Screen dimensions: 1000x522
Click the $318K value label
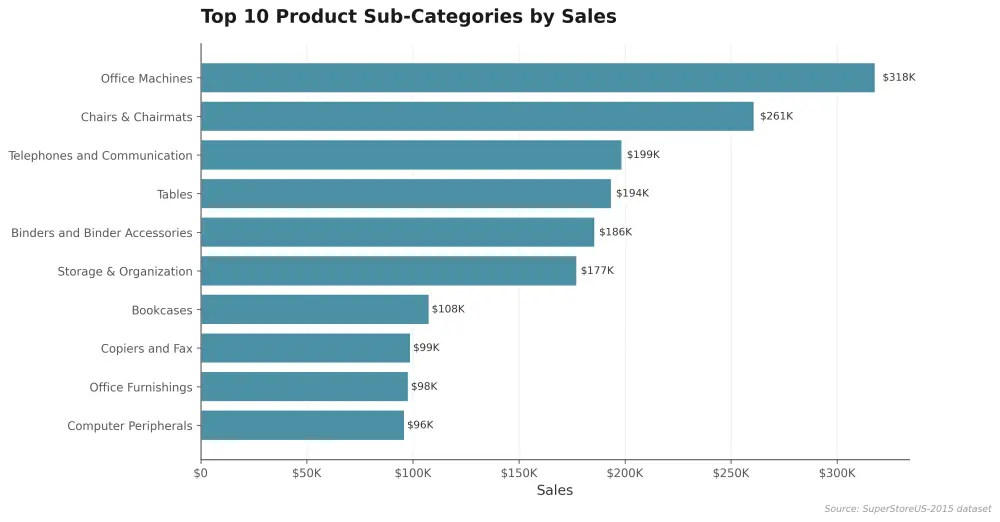coord(899,77)
